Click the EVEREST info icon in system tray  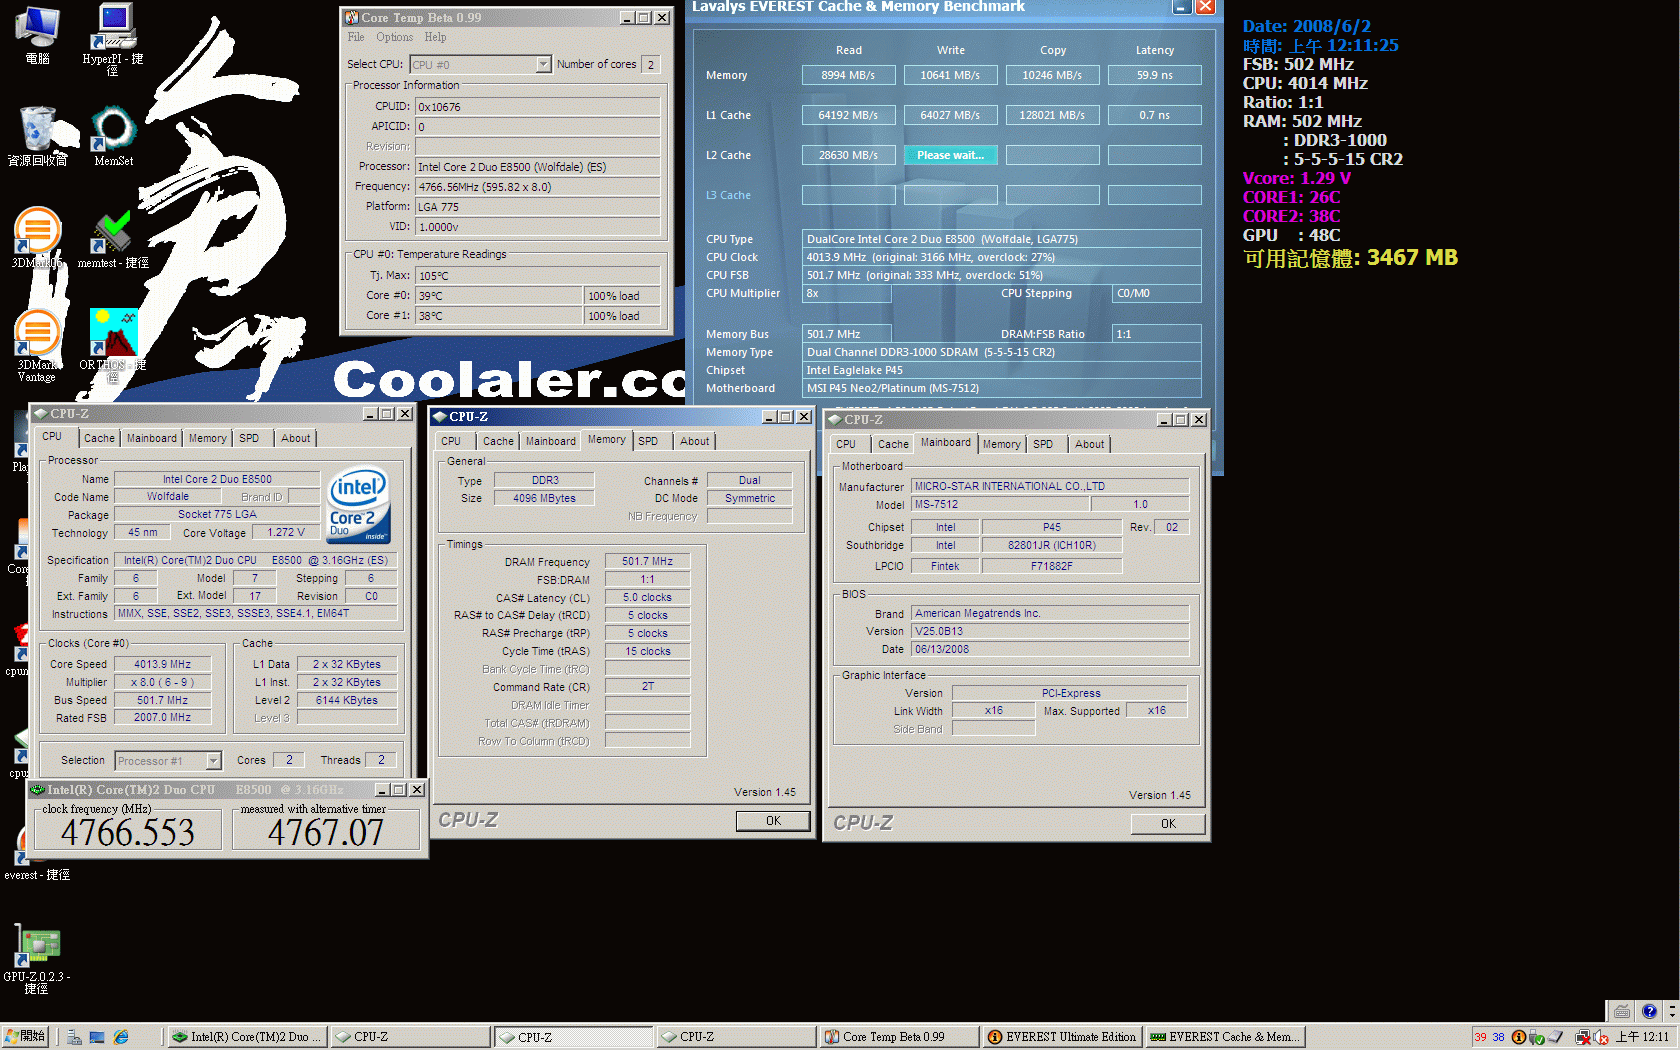[1519, 1037]
